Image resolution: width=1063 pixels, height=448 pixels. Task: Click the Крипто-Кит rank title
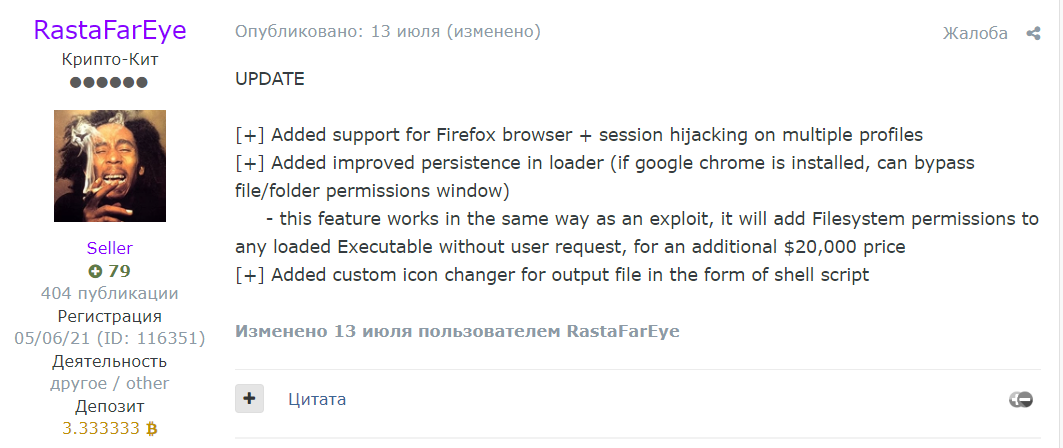click(110, 59)
